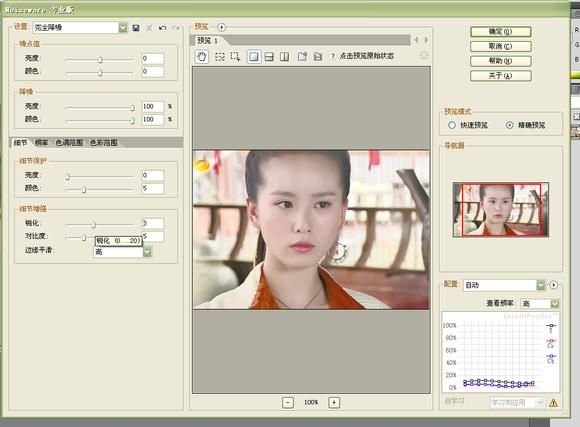Click the 细节保护 颜色 value field showing 5
This screenshot has height=427, width=580.
click(x=152, y=188)
